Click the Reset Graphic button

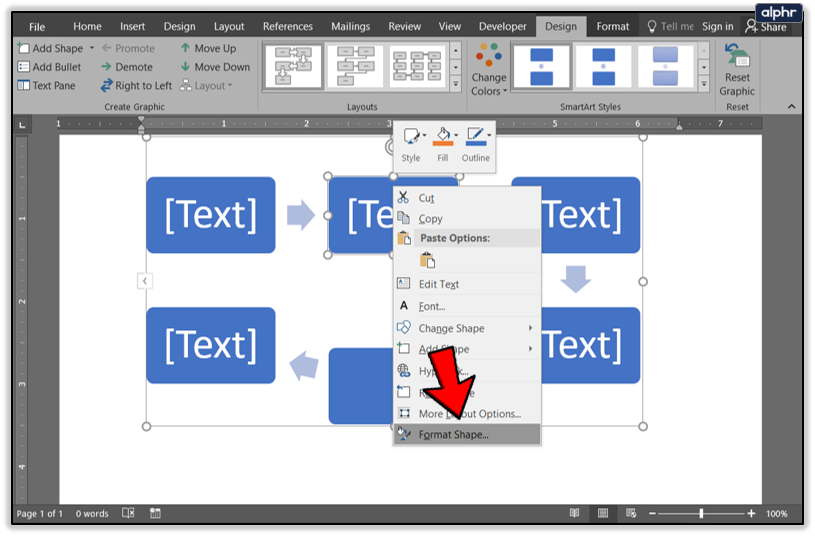737,70
